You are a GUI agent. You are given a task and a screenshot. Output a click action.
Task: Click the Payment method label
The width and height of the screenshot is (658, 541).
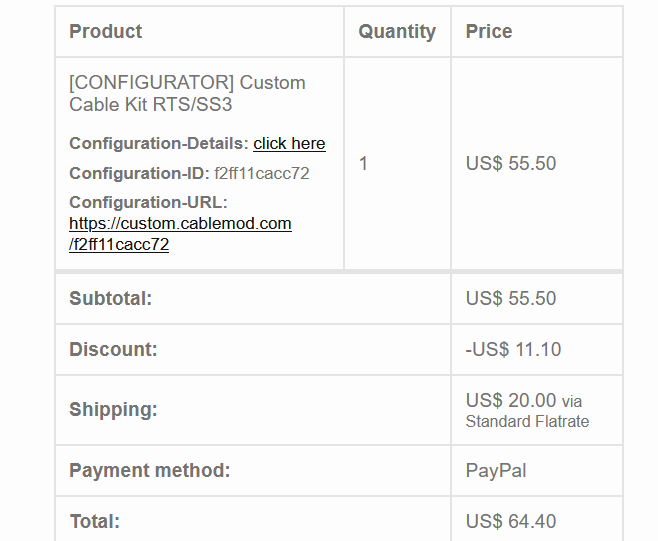150,470
